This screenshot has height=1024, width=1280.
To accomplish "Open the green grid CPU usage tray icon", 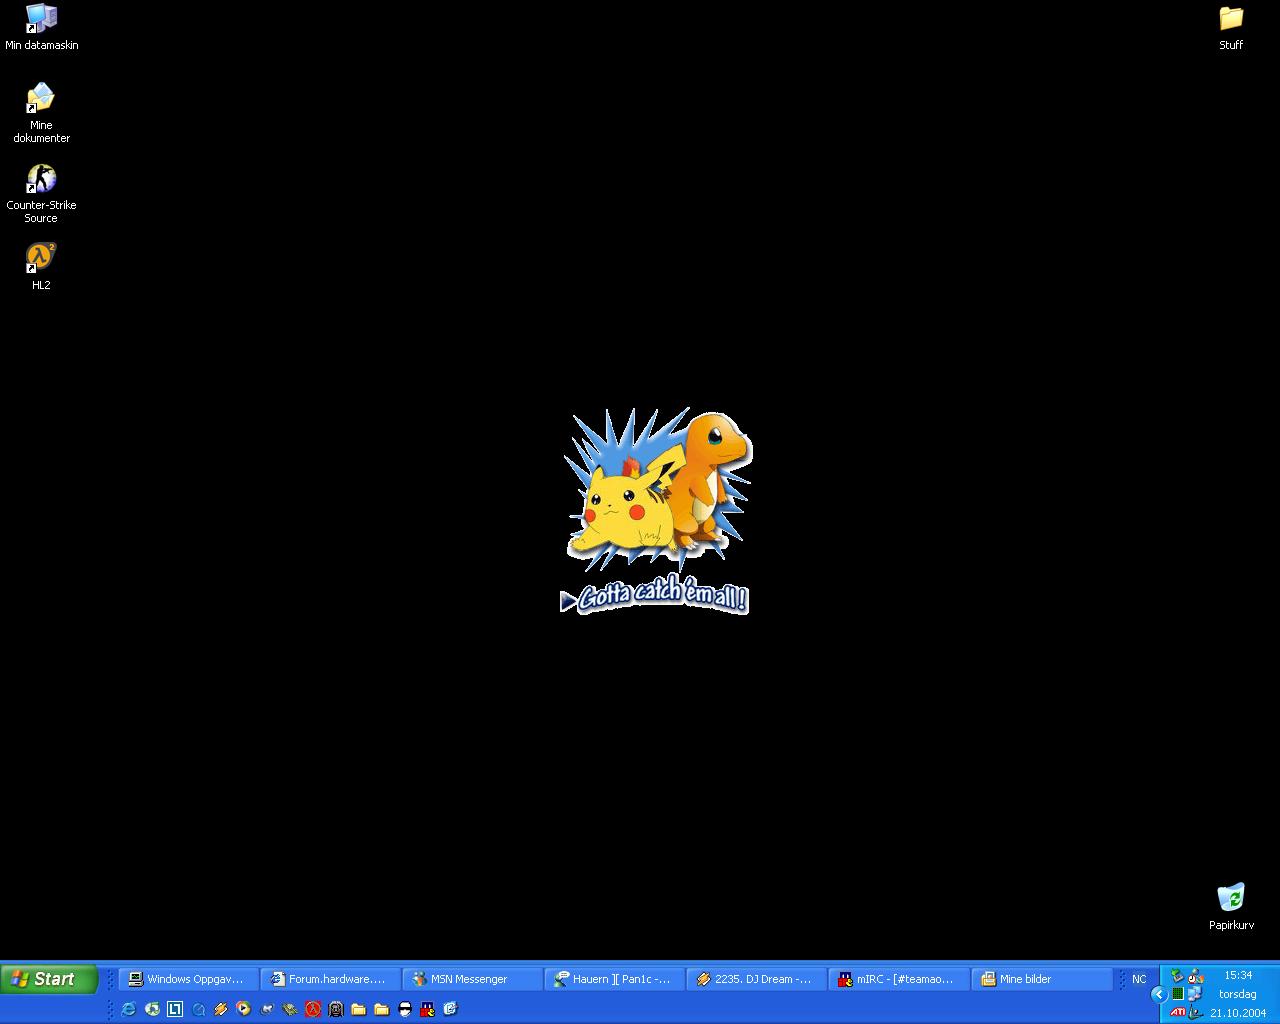I will (x=1177, y=994).
